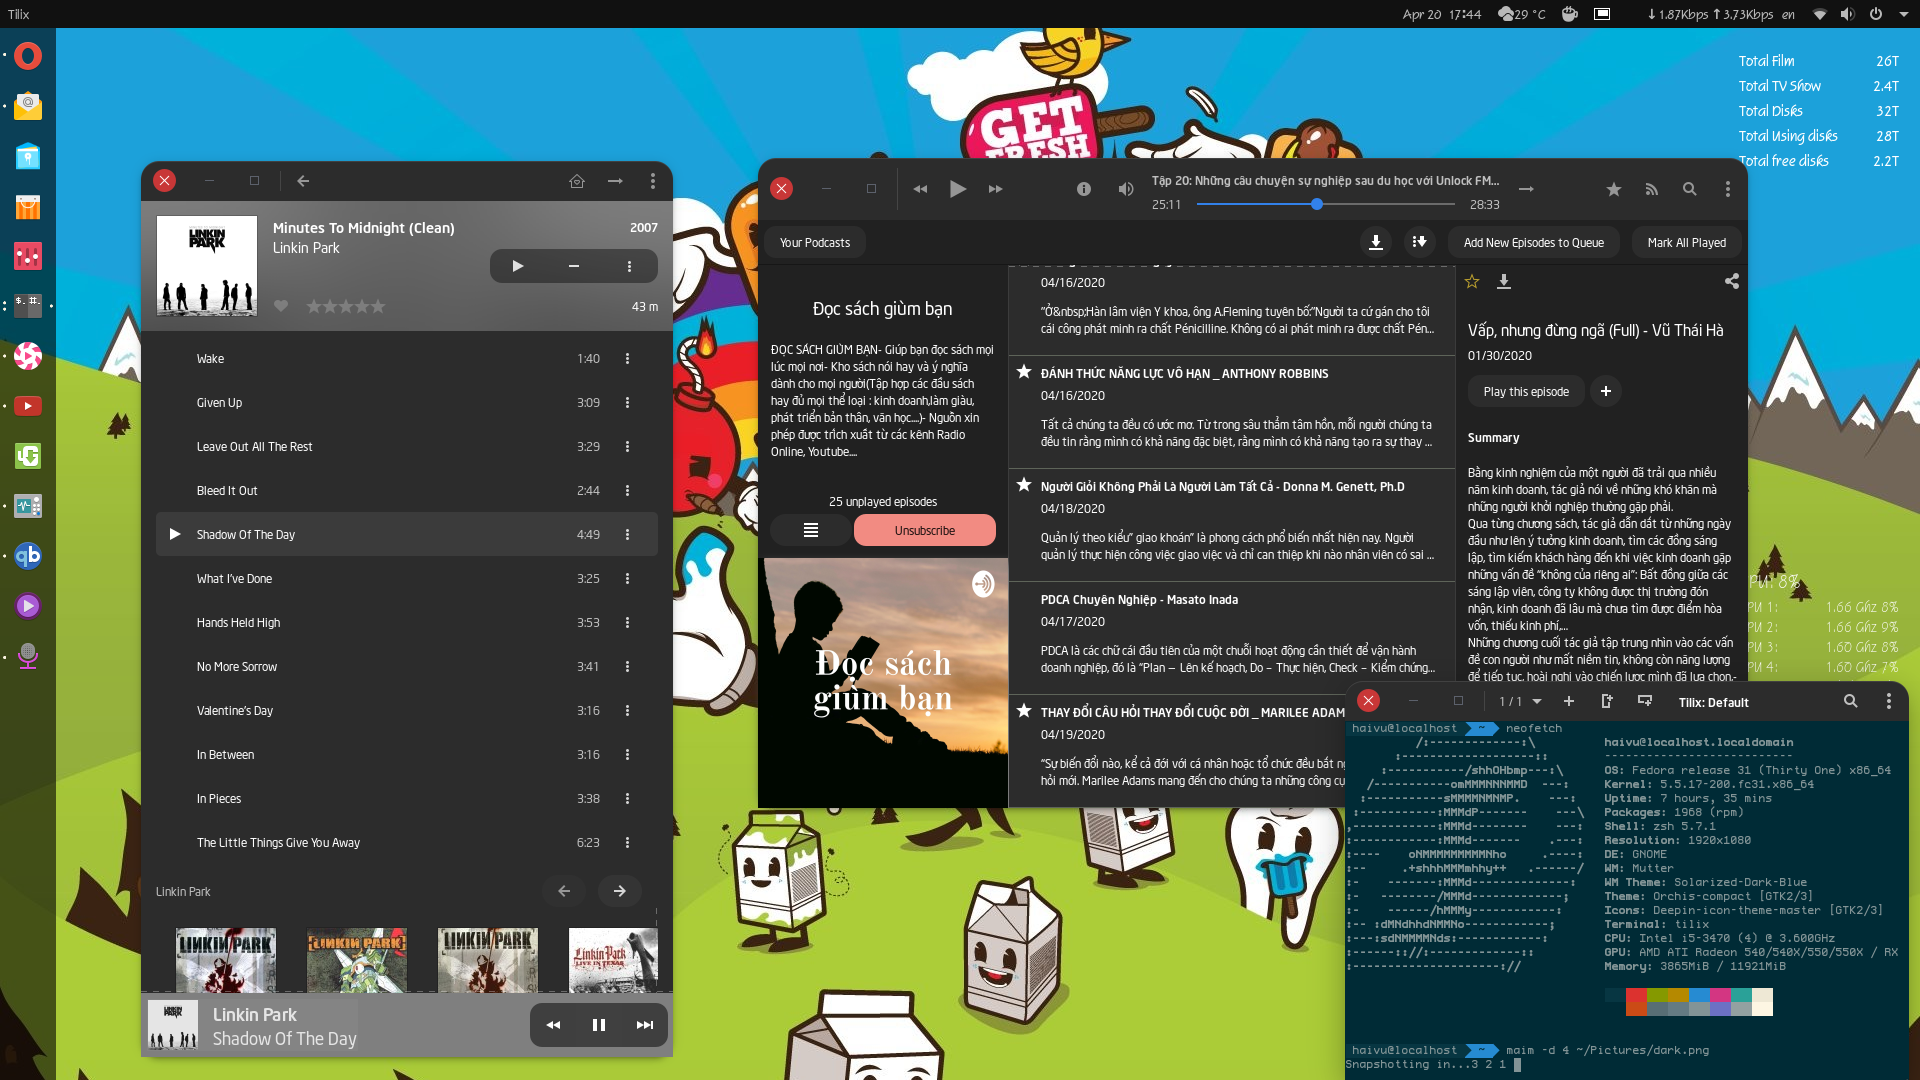This screenshot has height=1080, width=1920.
Task: Open the Tilix 1/1 session switcher
Action: (1520, 702)
